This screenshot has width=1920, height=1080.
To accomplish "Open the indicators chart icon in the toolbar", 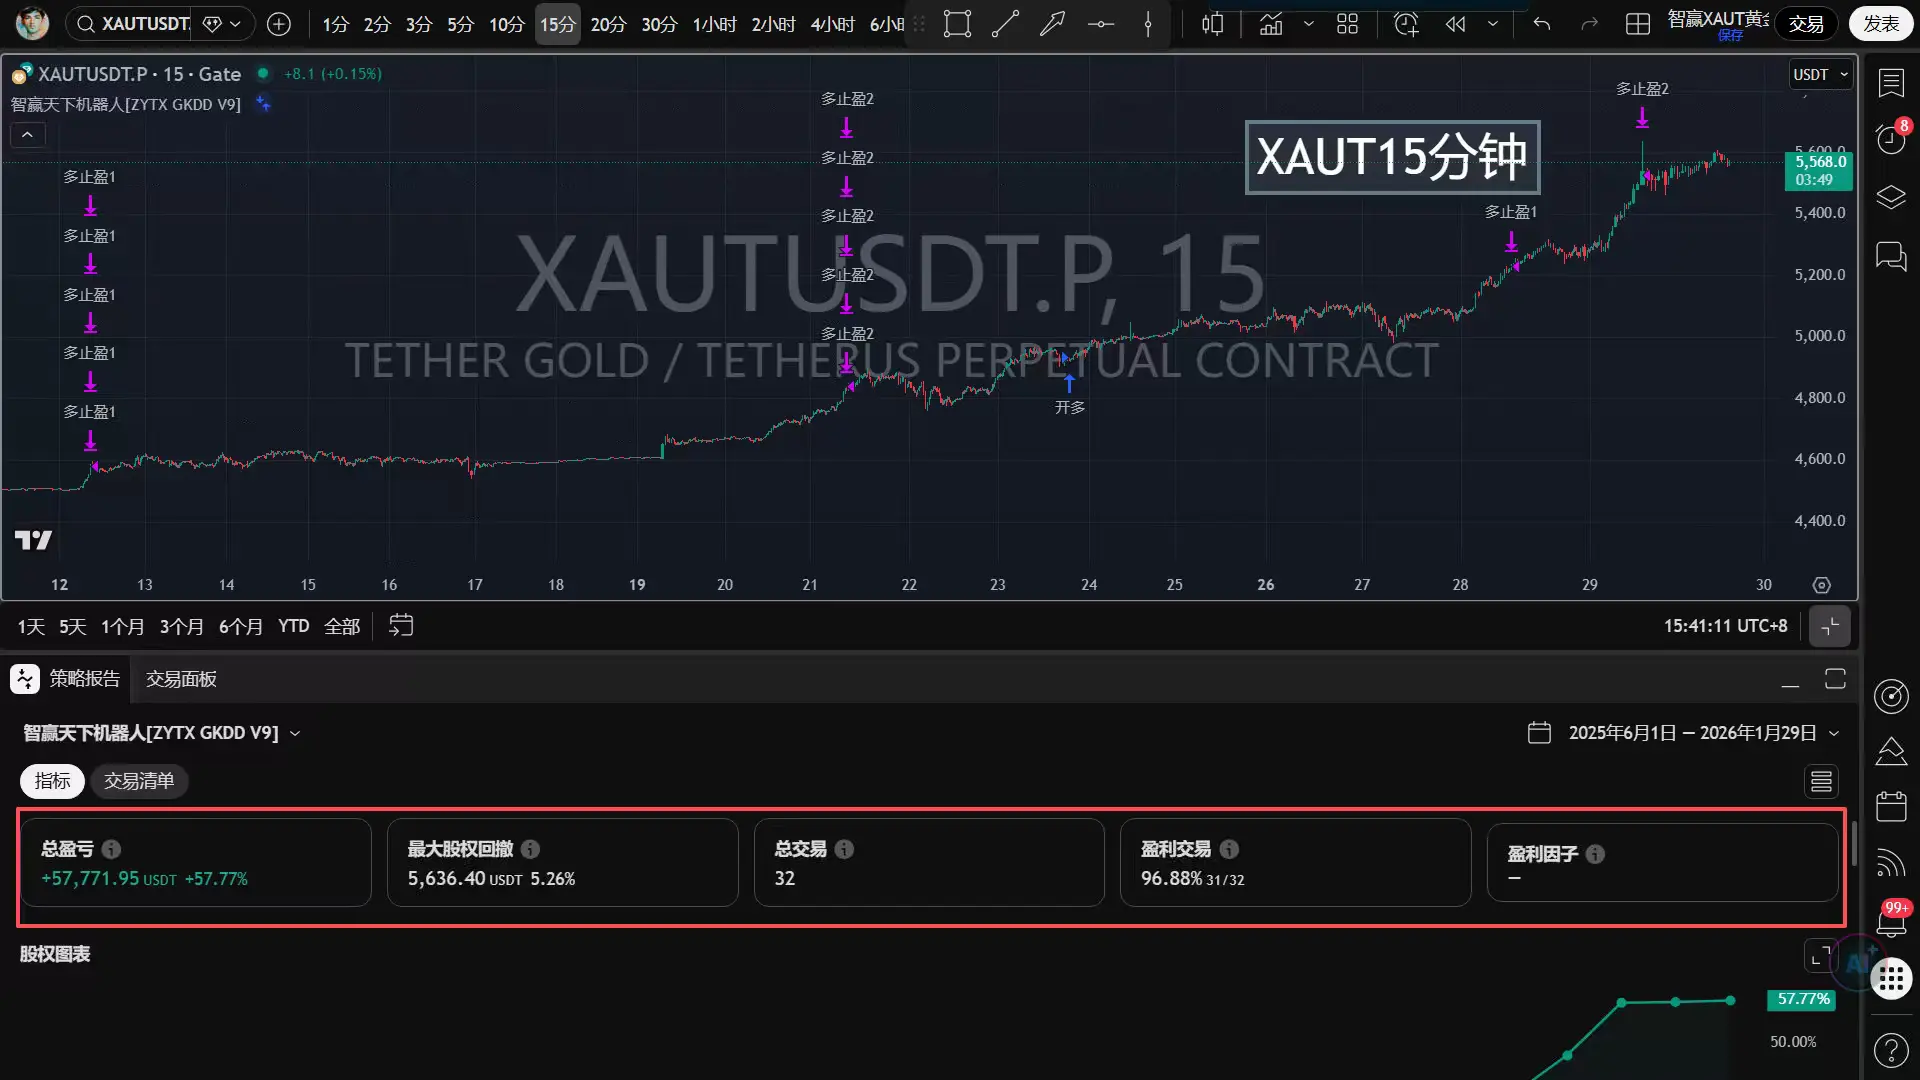I will click(1271, 24).
